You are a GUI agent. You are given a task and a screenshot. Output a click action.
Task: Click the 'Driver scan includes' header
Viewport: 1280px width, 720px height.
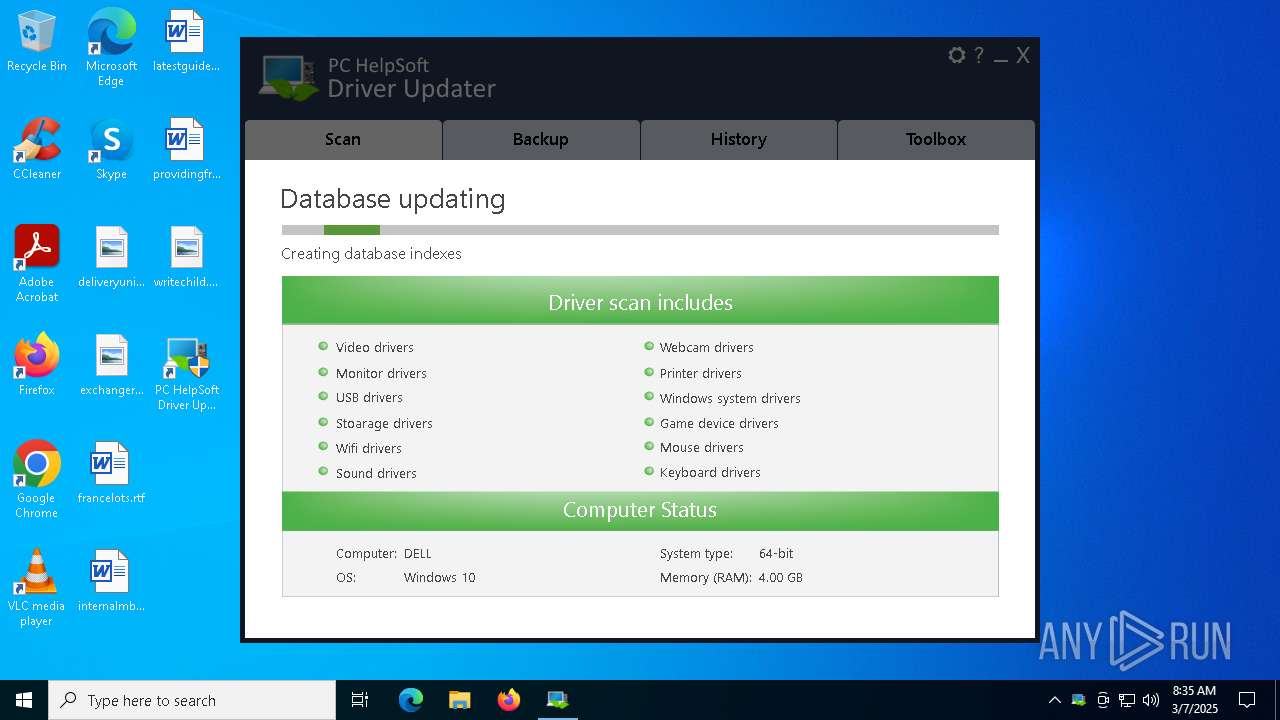tap(640, 301)
